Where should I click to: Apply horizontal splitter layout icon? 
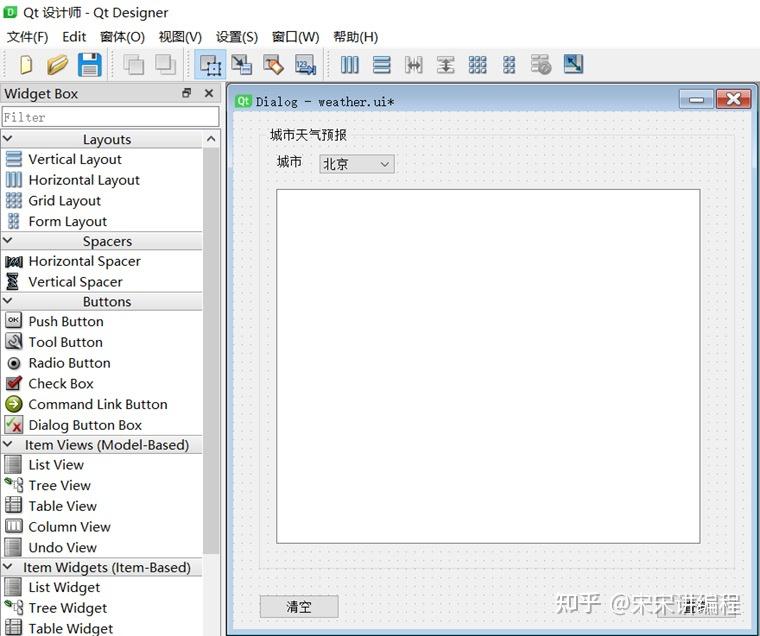(x=413, y=64)
